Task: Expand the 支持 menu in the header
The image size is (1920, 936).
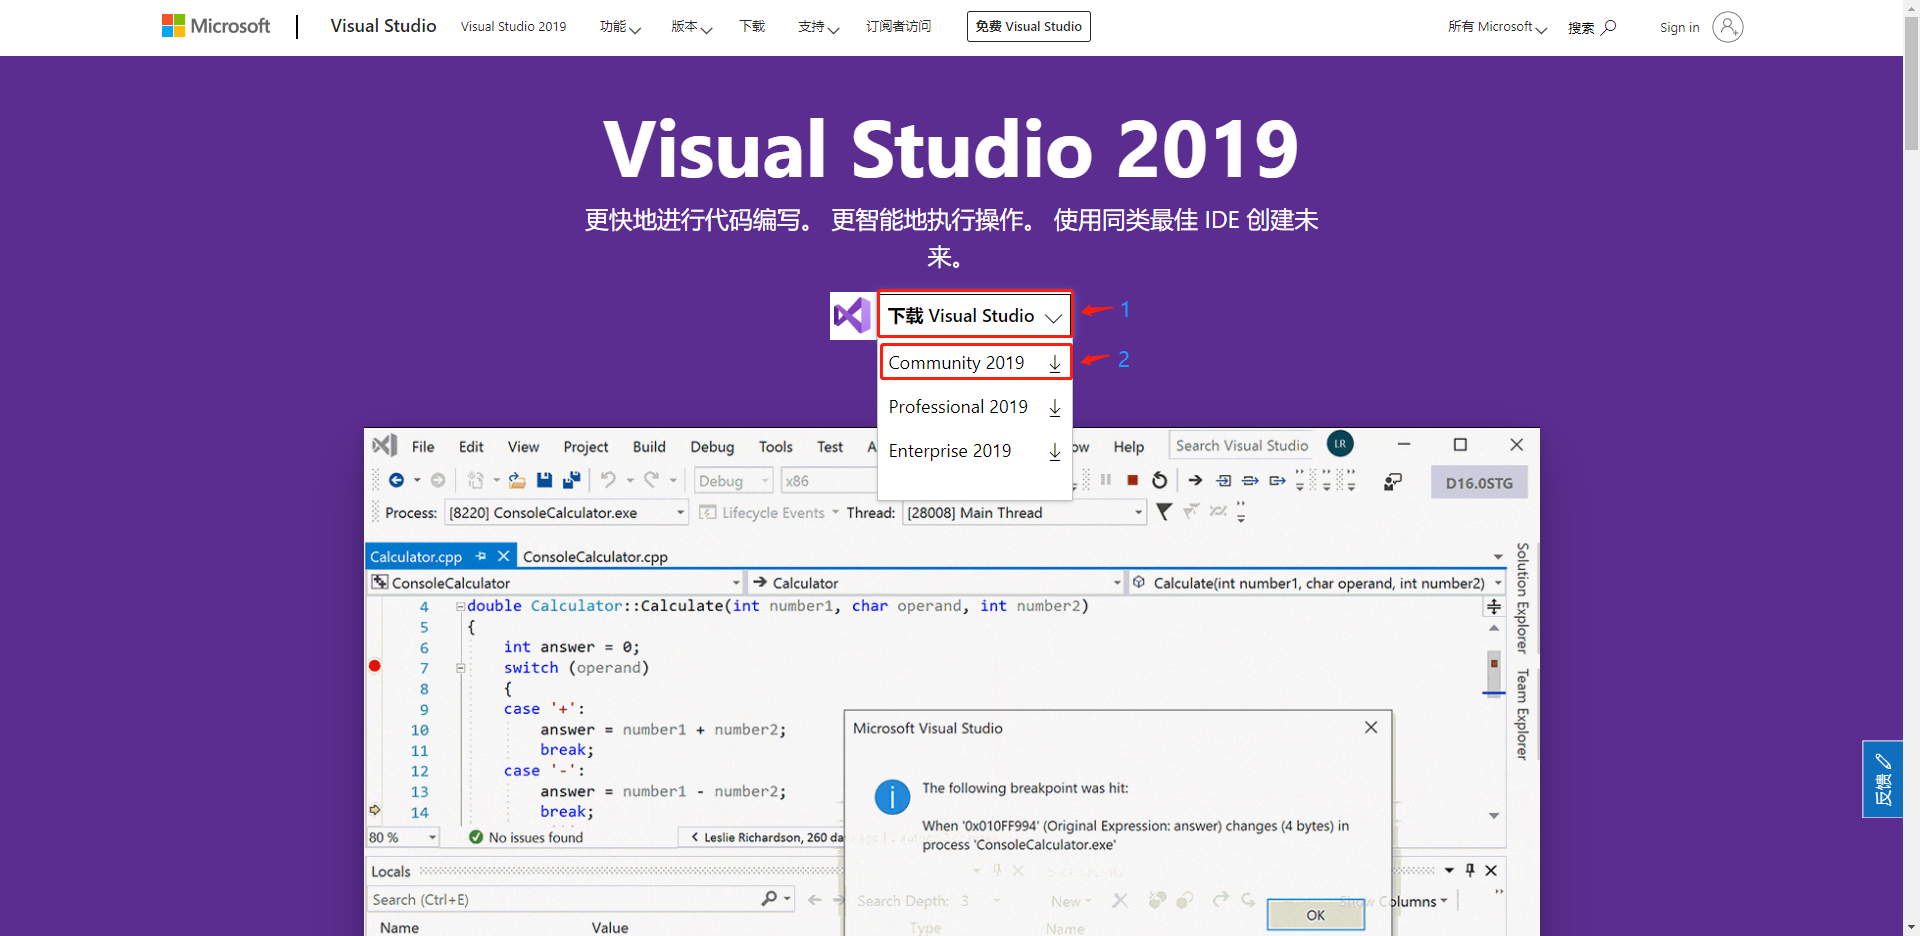Action: [818, 27]
